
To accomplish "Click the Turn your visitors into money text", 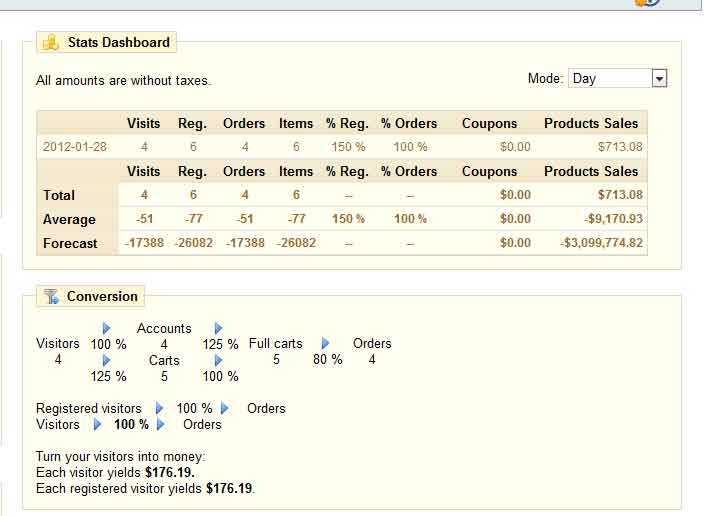I will pos(120,457).
